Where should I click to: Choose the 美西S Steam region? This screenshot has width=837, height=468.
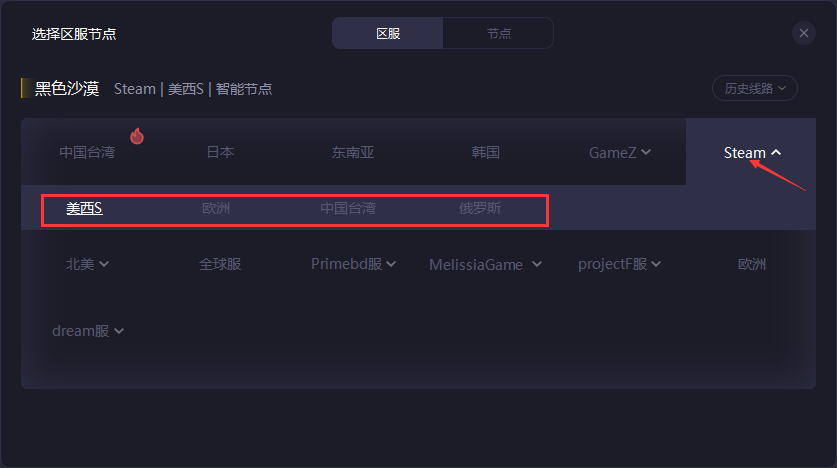tap(84, 208)
